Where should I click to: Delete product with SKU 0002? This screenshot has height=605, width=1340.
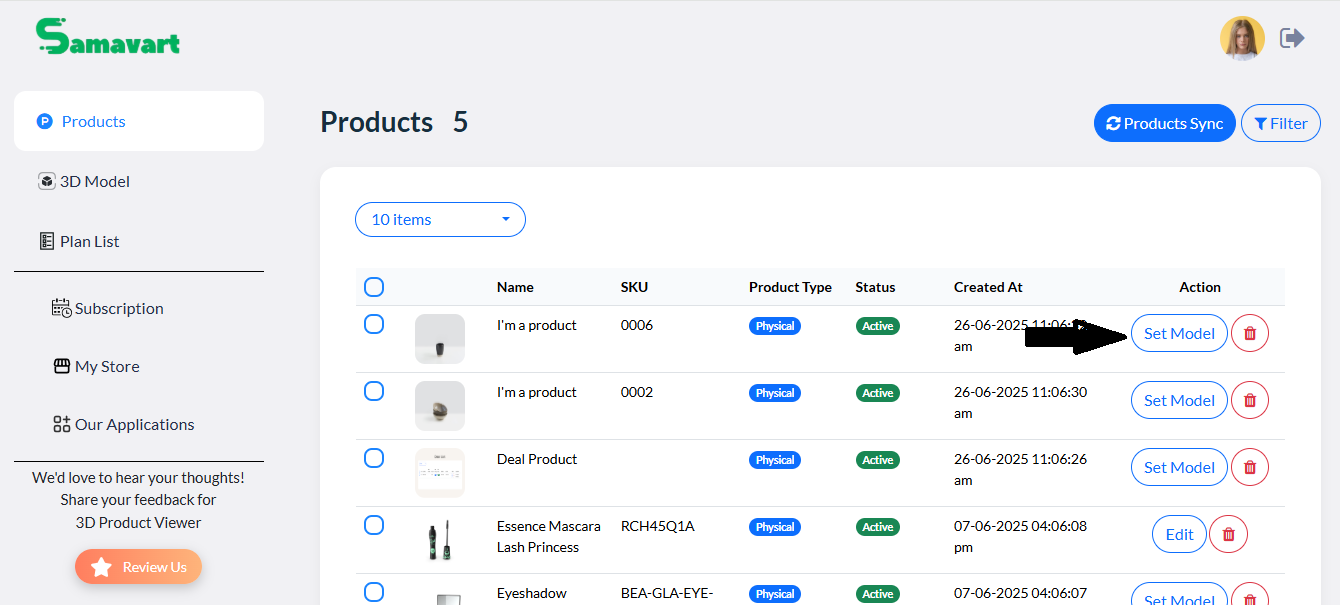[x=1250, y=400]
